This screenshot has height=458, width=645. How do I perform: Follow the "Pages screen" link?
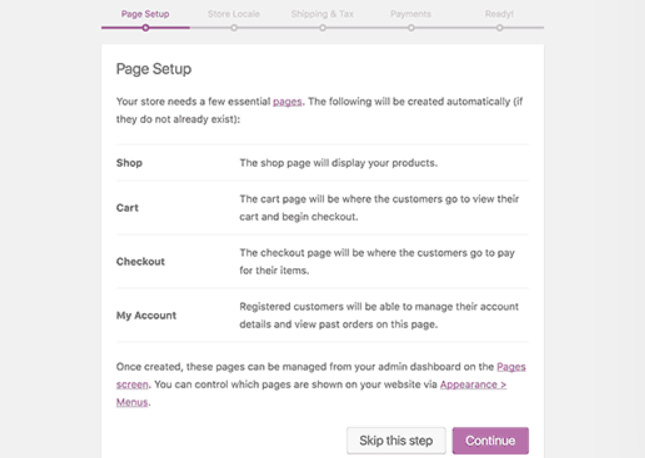click(510, 367)
